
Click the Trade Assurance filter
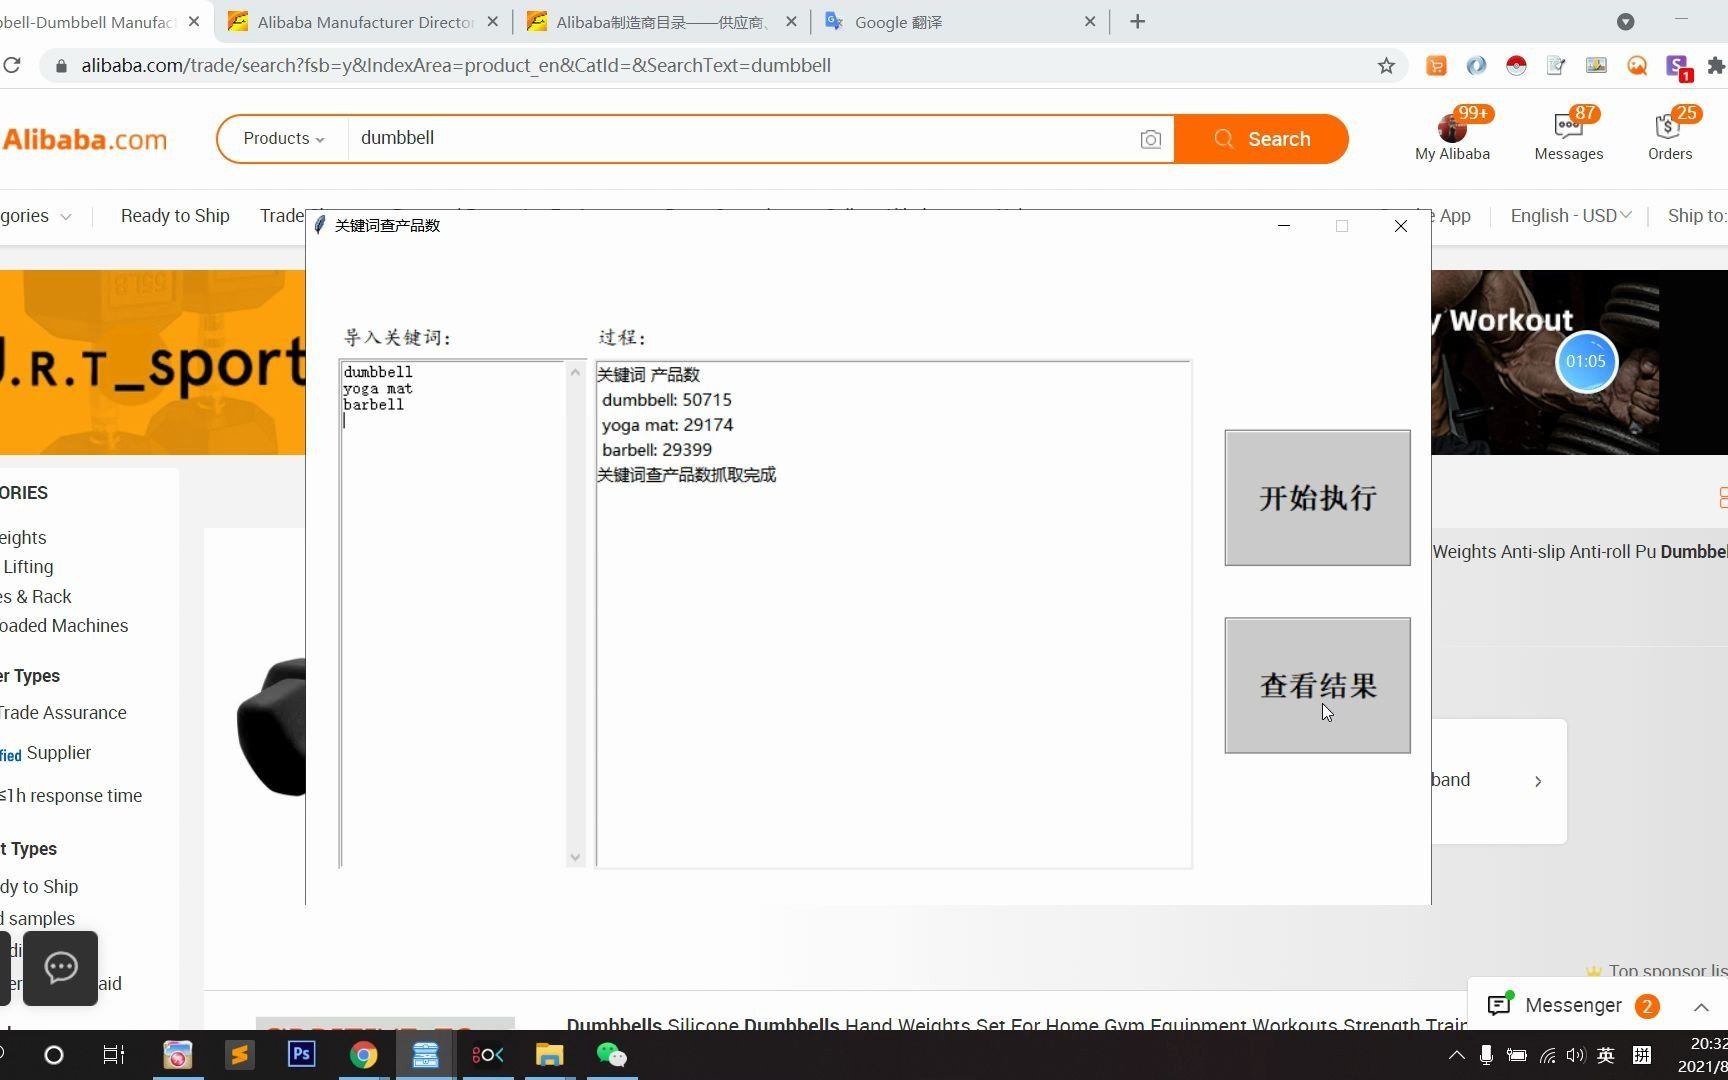[x=63, y=713]
